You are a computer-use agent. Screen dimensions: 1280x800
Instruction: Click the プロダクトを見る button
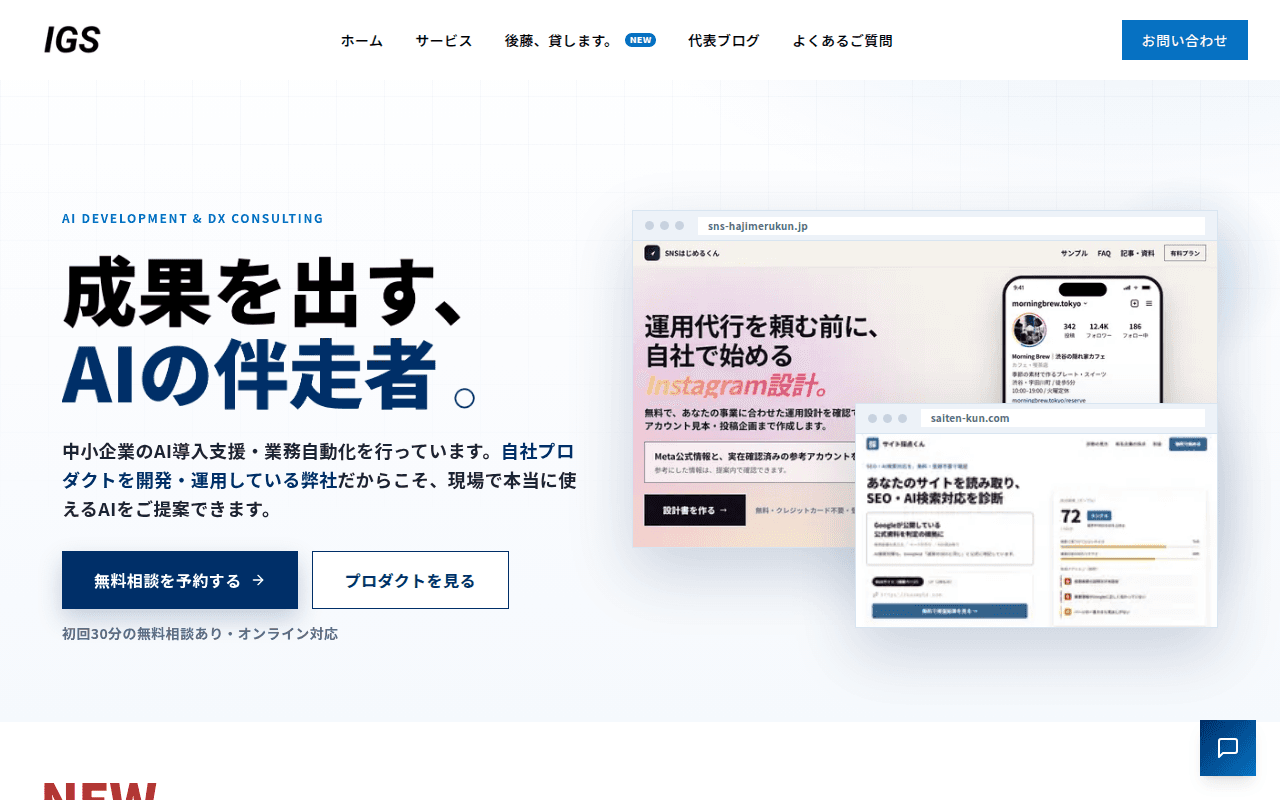tap(410, 580)
